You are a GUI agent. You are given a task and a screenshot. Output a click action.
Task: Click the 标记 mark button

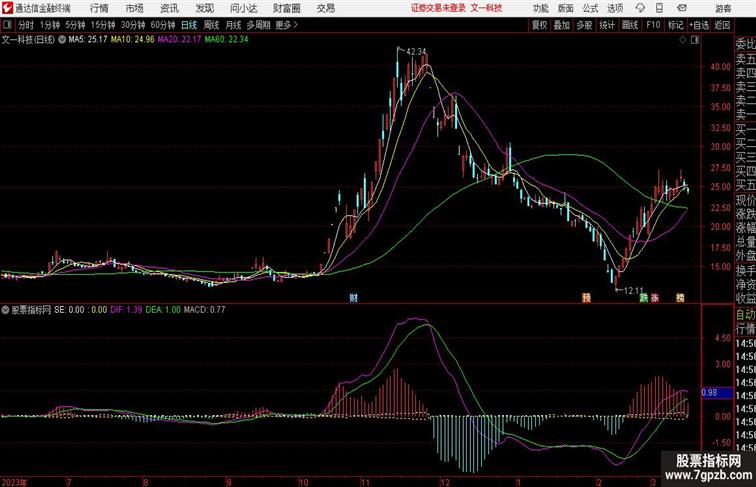[x=675, y=25]
